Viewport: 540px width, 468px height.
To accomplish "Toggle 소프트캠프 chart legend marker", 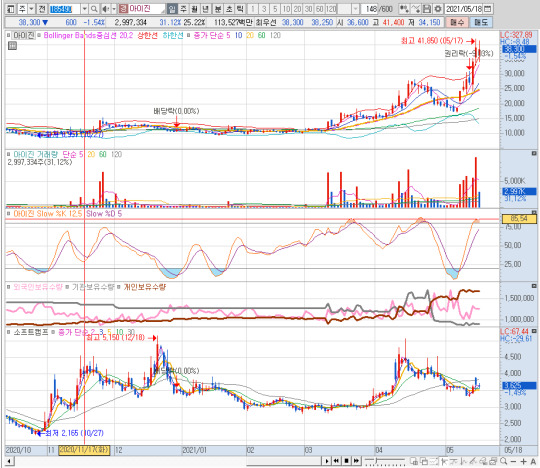I will pos(9,332).
